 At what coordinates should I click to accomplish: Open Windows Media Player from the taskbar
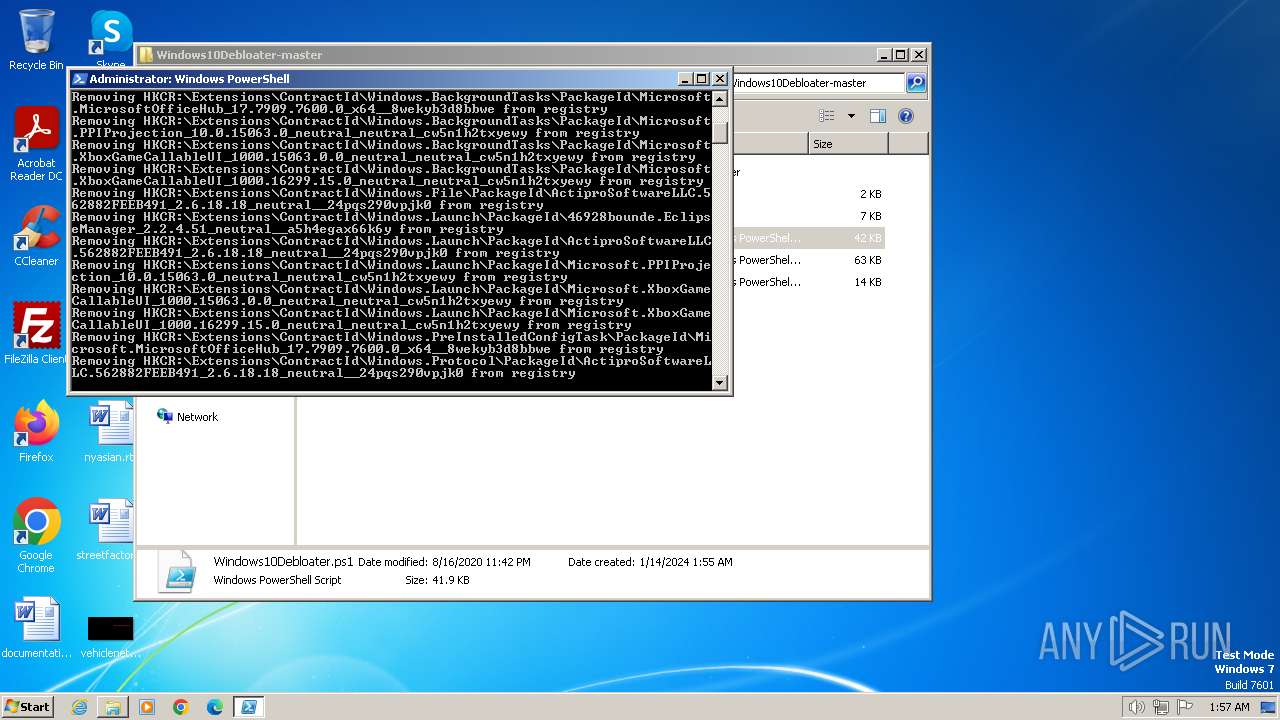click(x=147, y=707)
